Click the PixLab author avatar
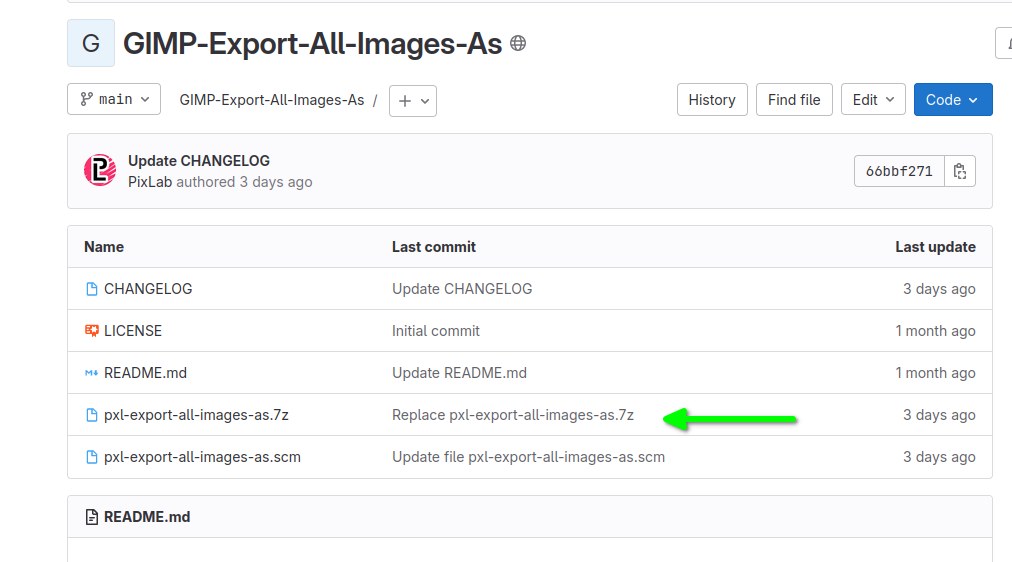The width and height of the screenshot is (1012, 562). coord(100,170)
